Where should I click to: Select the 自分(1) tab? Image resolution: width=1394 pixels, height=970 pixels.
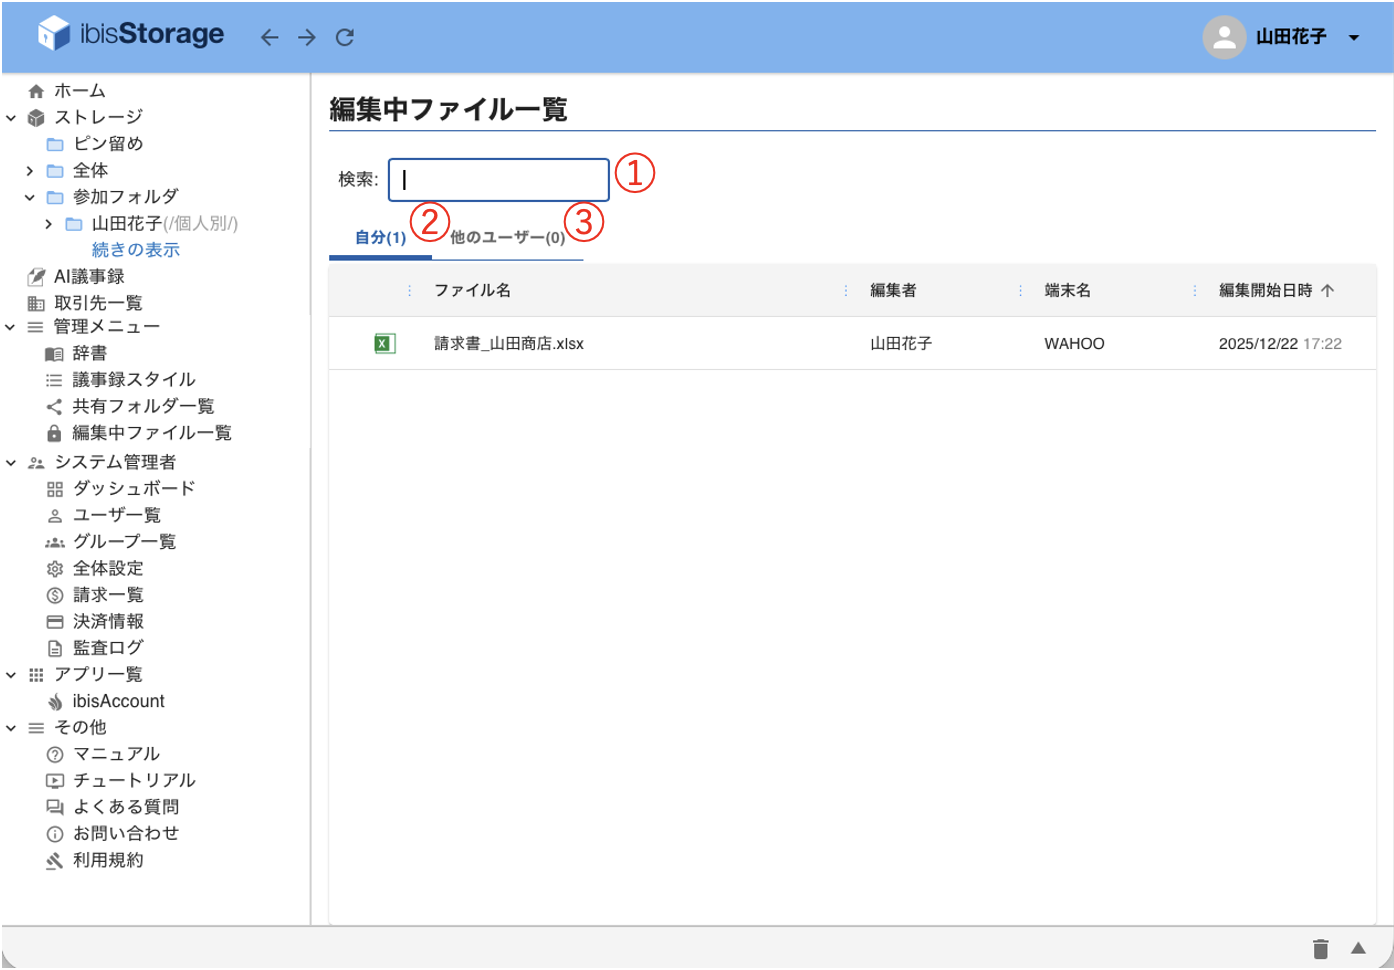tap(378, 237)
